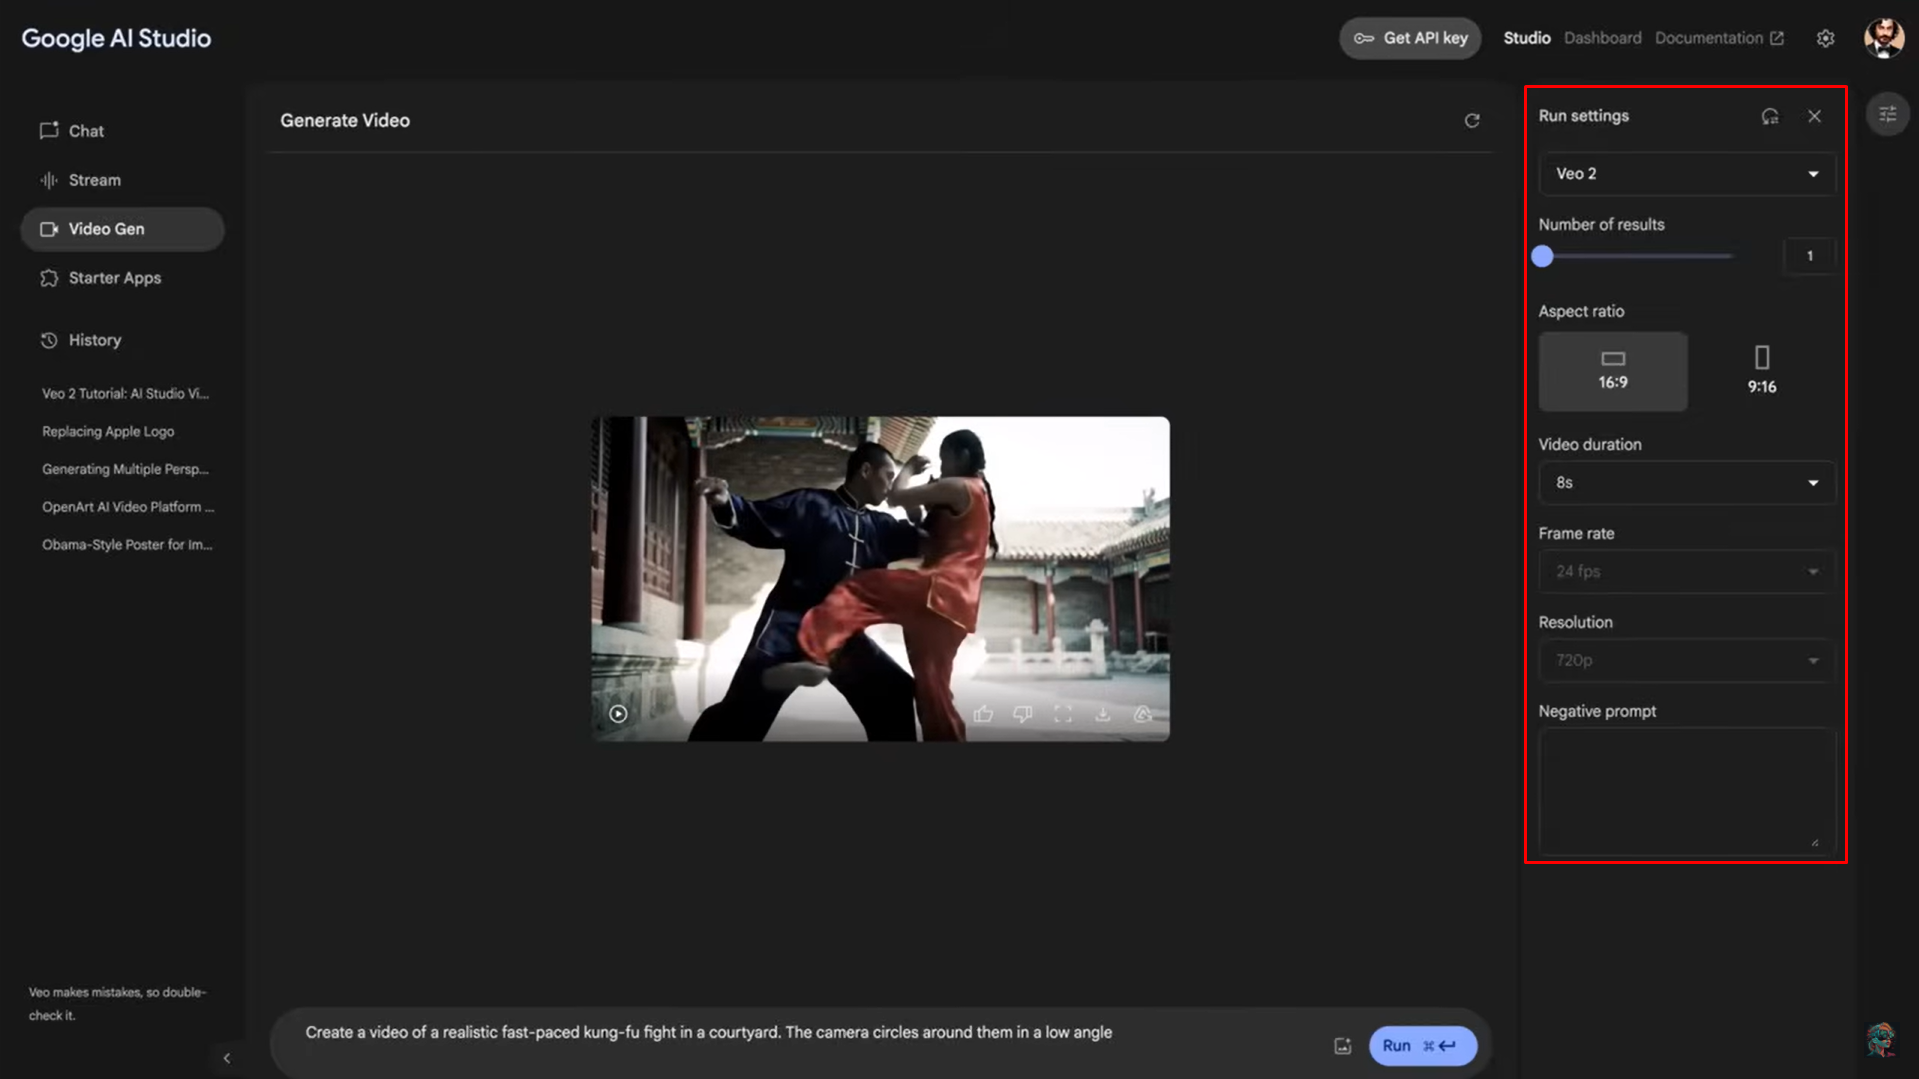Viewport: 1919px width, 1079px height.
Task: Expand the Frame rate dropdown
Action: click(1685, 571)
